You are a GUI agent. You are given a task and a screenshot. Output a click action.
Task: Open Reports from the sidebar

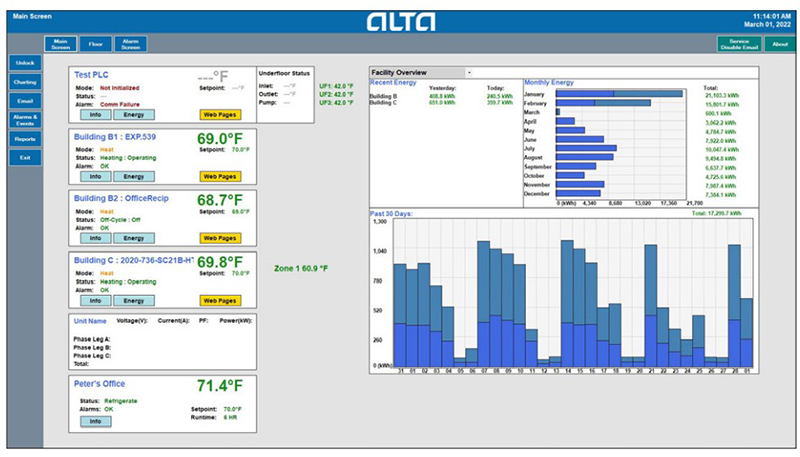pos(25,139)
